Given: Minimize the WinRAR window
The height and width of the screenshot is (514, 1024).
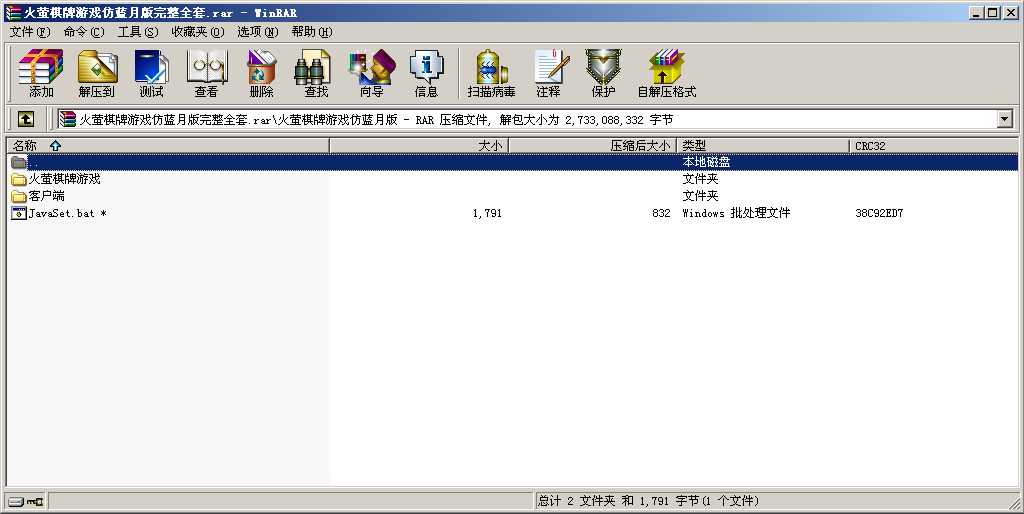Looking at the screenshot, I should (976, 12).
